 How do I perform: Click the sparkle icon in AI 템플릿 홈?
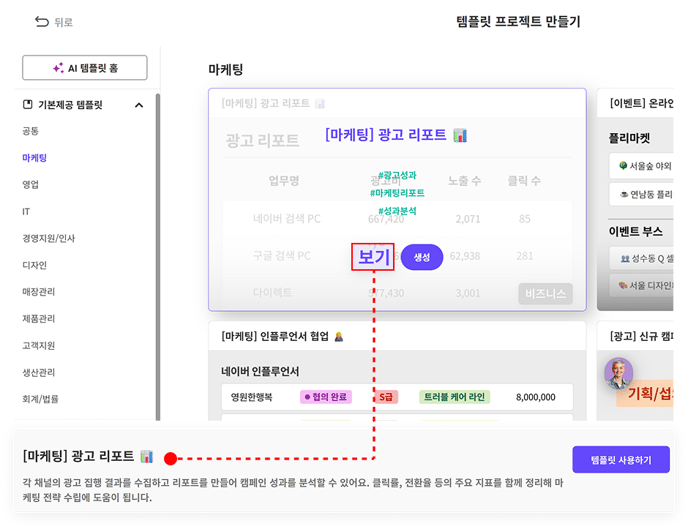coord(58,68)
